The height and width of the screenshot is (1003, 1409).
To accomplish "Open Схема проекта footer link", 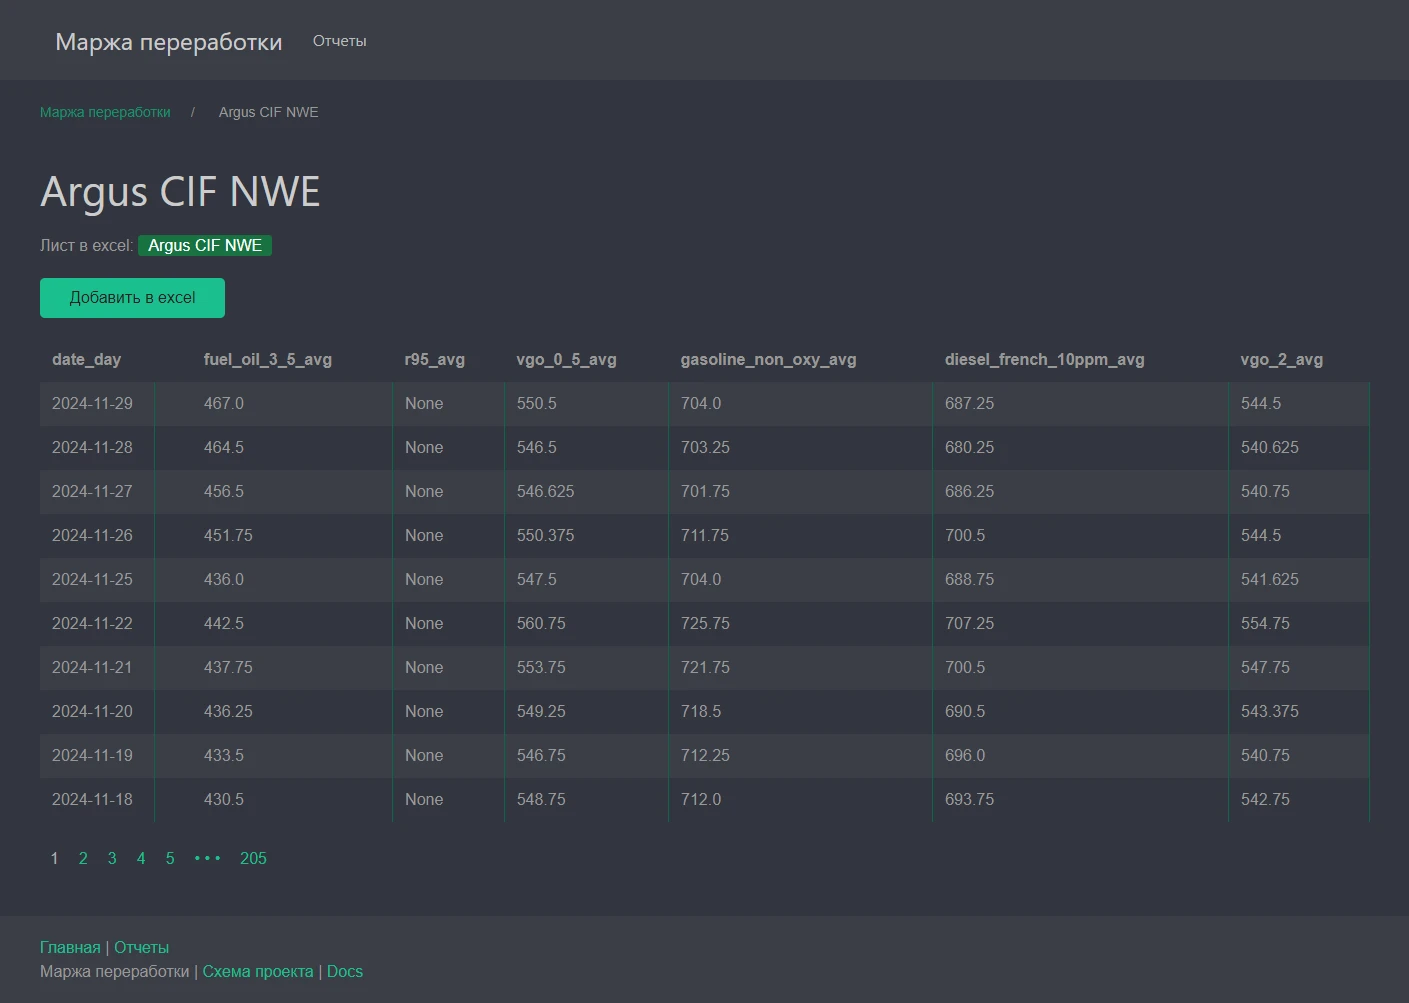I will pyautogui.click(x=258, y=971).
